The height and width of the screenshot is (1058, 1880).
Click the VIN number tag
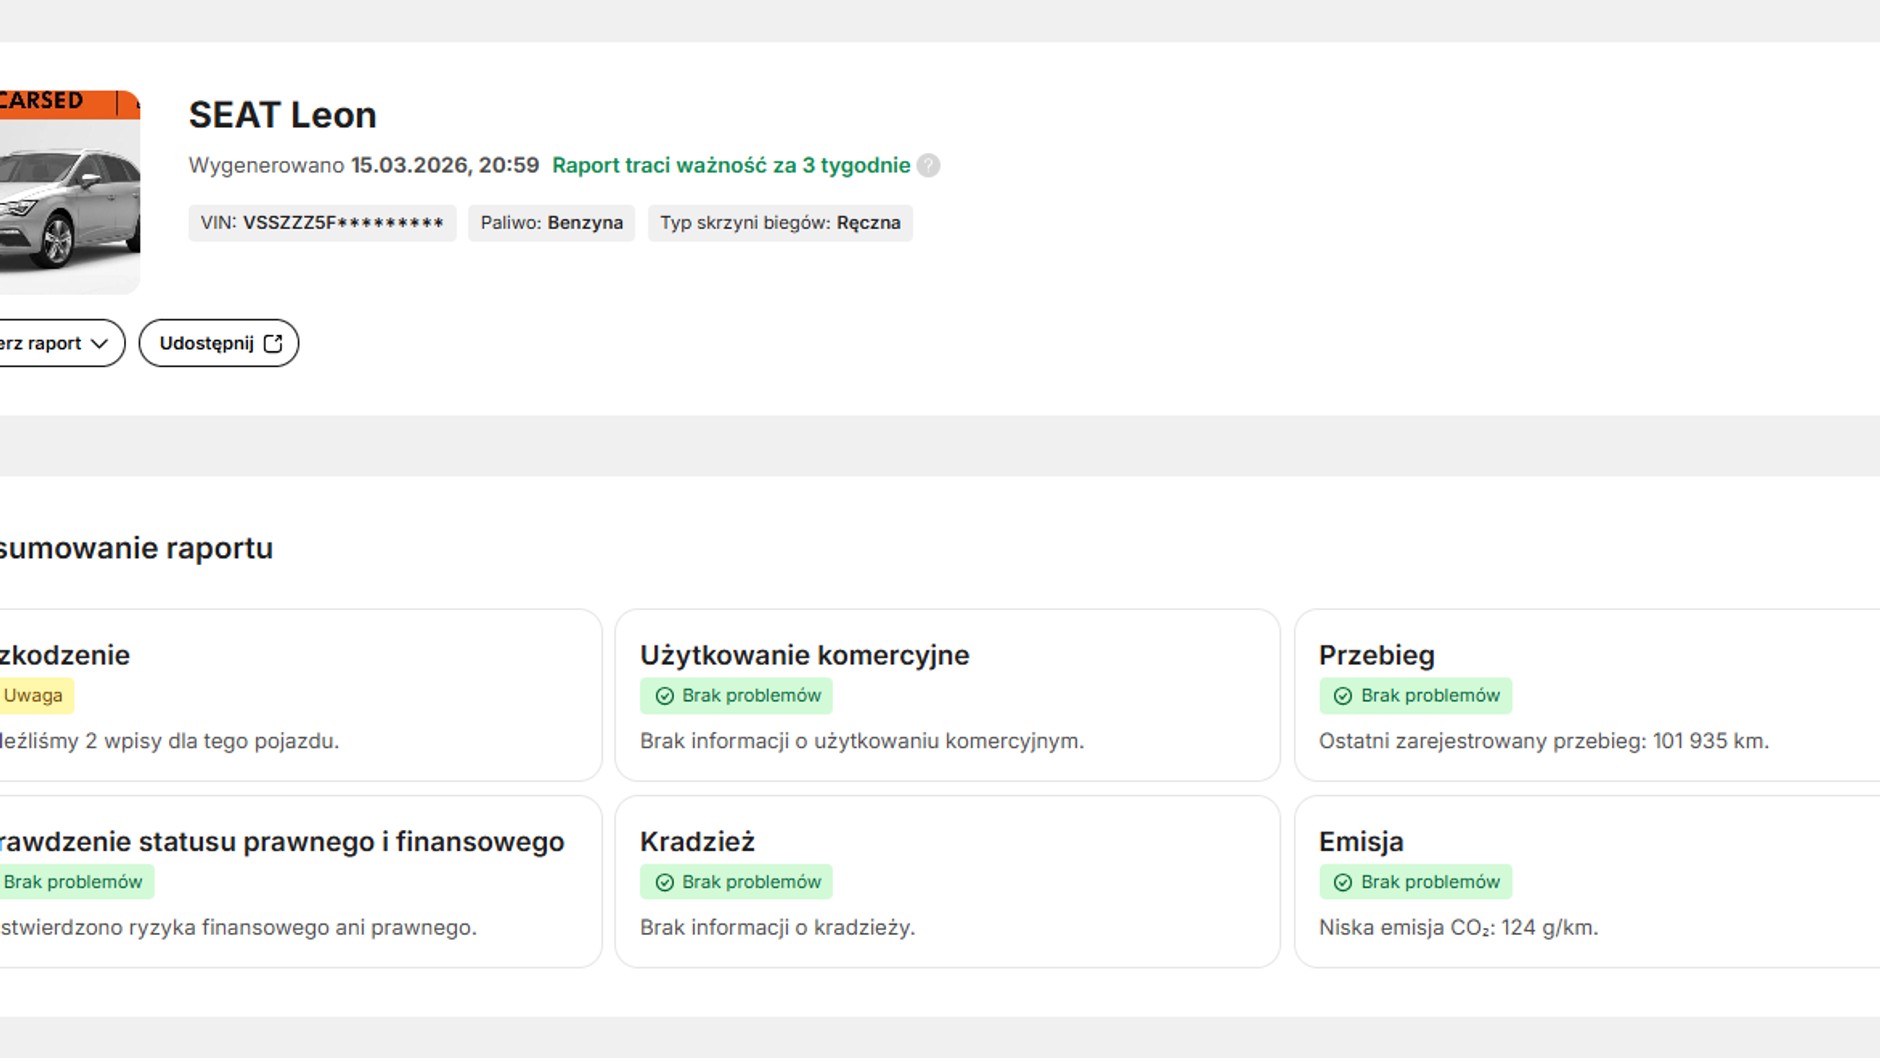(x=322, y=223)
